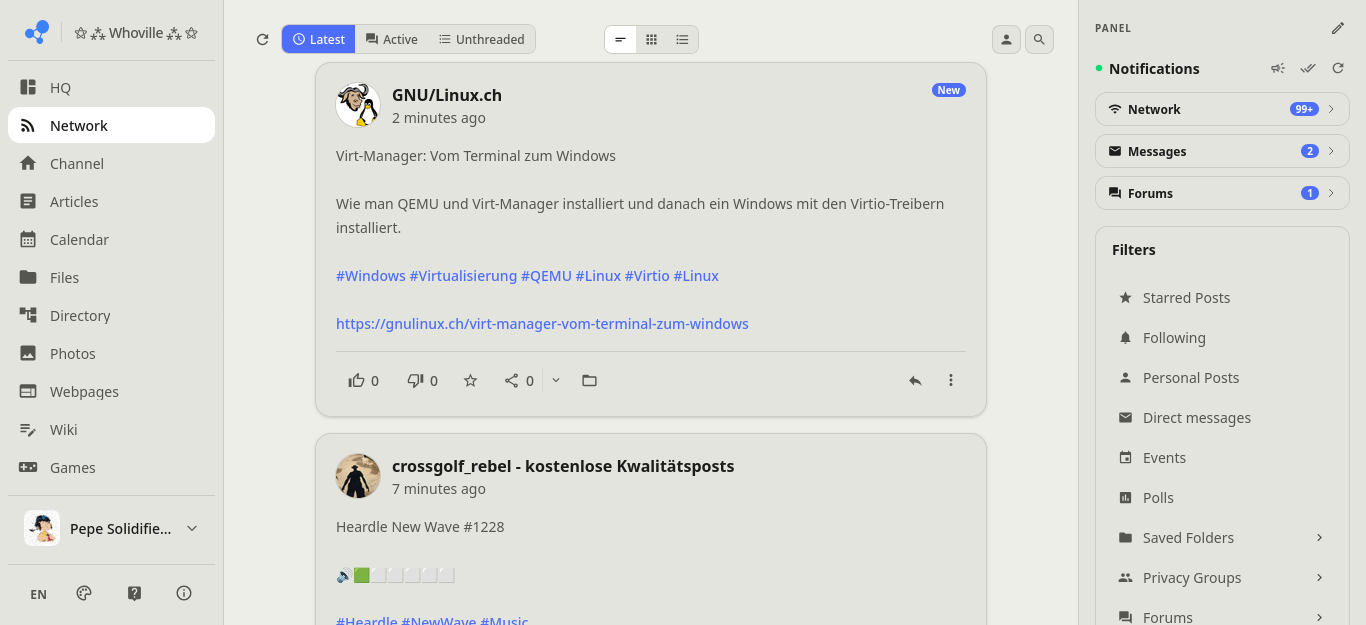Click the Photos sidebar icon
This screenshot has height=625, width=1366.
[28, 353]
